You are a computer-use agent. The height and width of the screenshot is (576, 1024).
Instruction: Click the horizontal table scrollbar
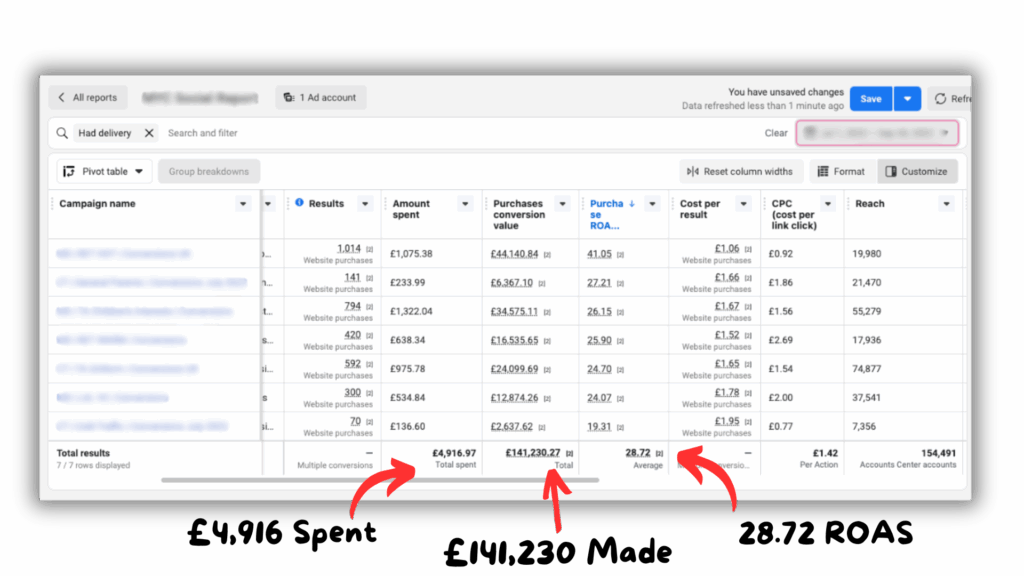click(x=380, y=480)
